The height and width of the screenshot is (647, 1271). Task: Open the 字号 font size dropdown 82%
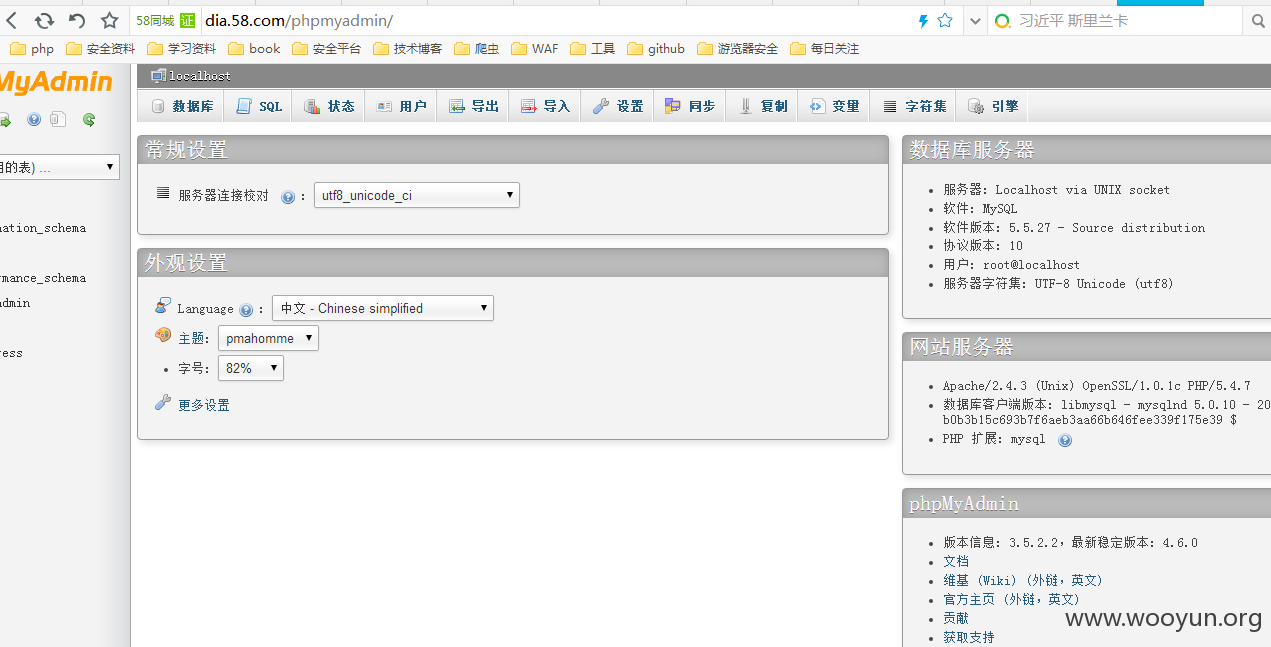(251, 368)
